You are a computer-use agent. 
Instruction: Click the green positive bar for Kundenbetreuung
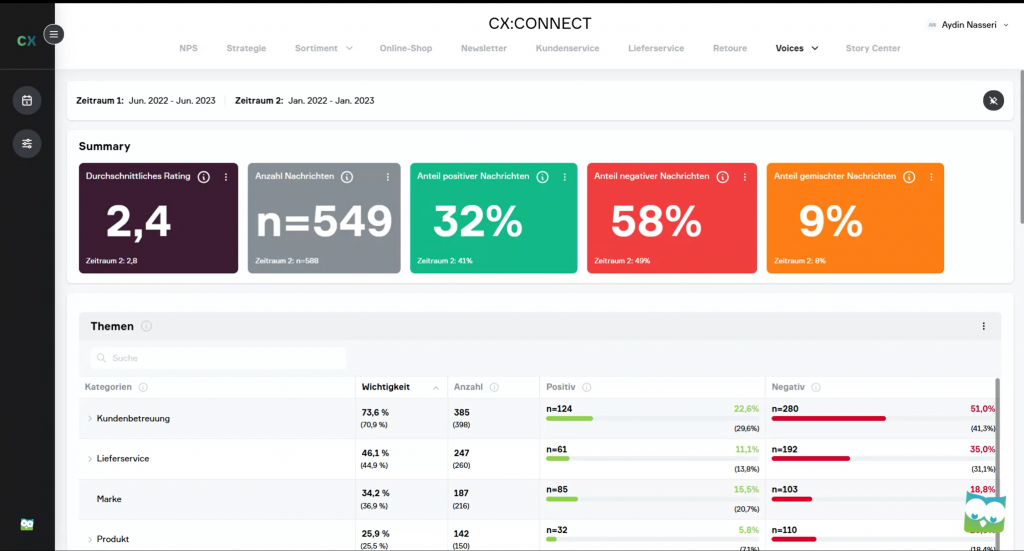point(569,418)
